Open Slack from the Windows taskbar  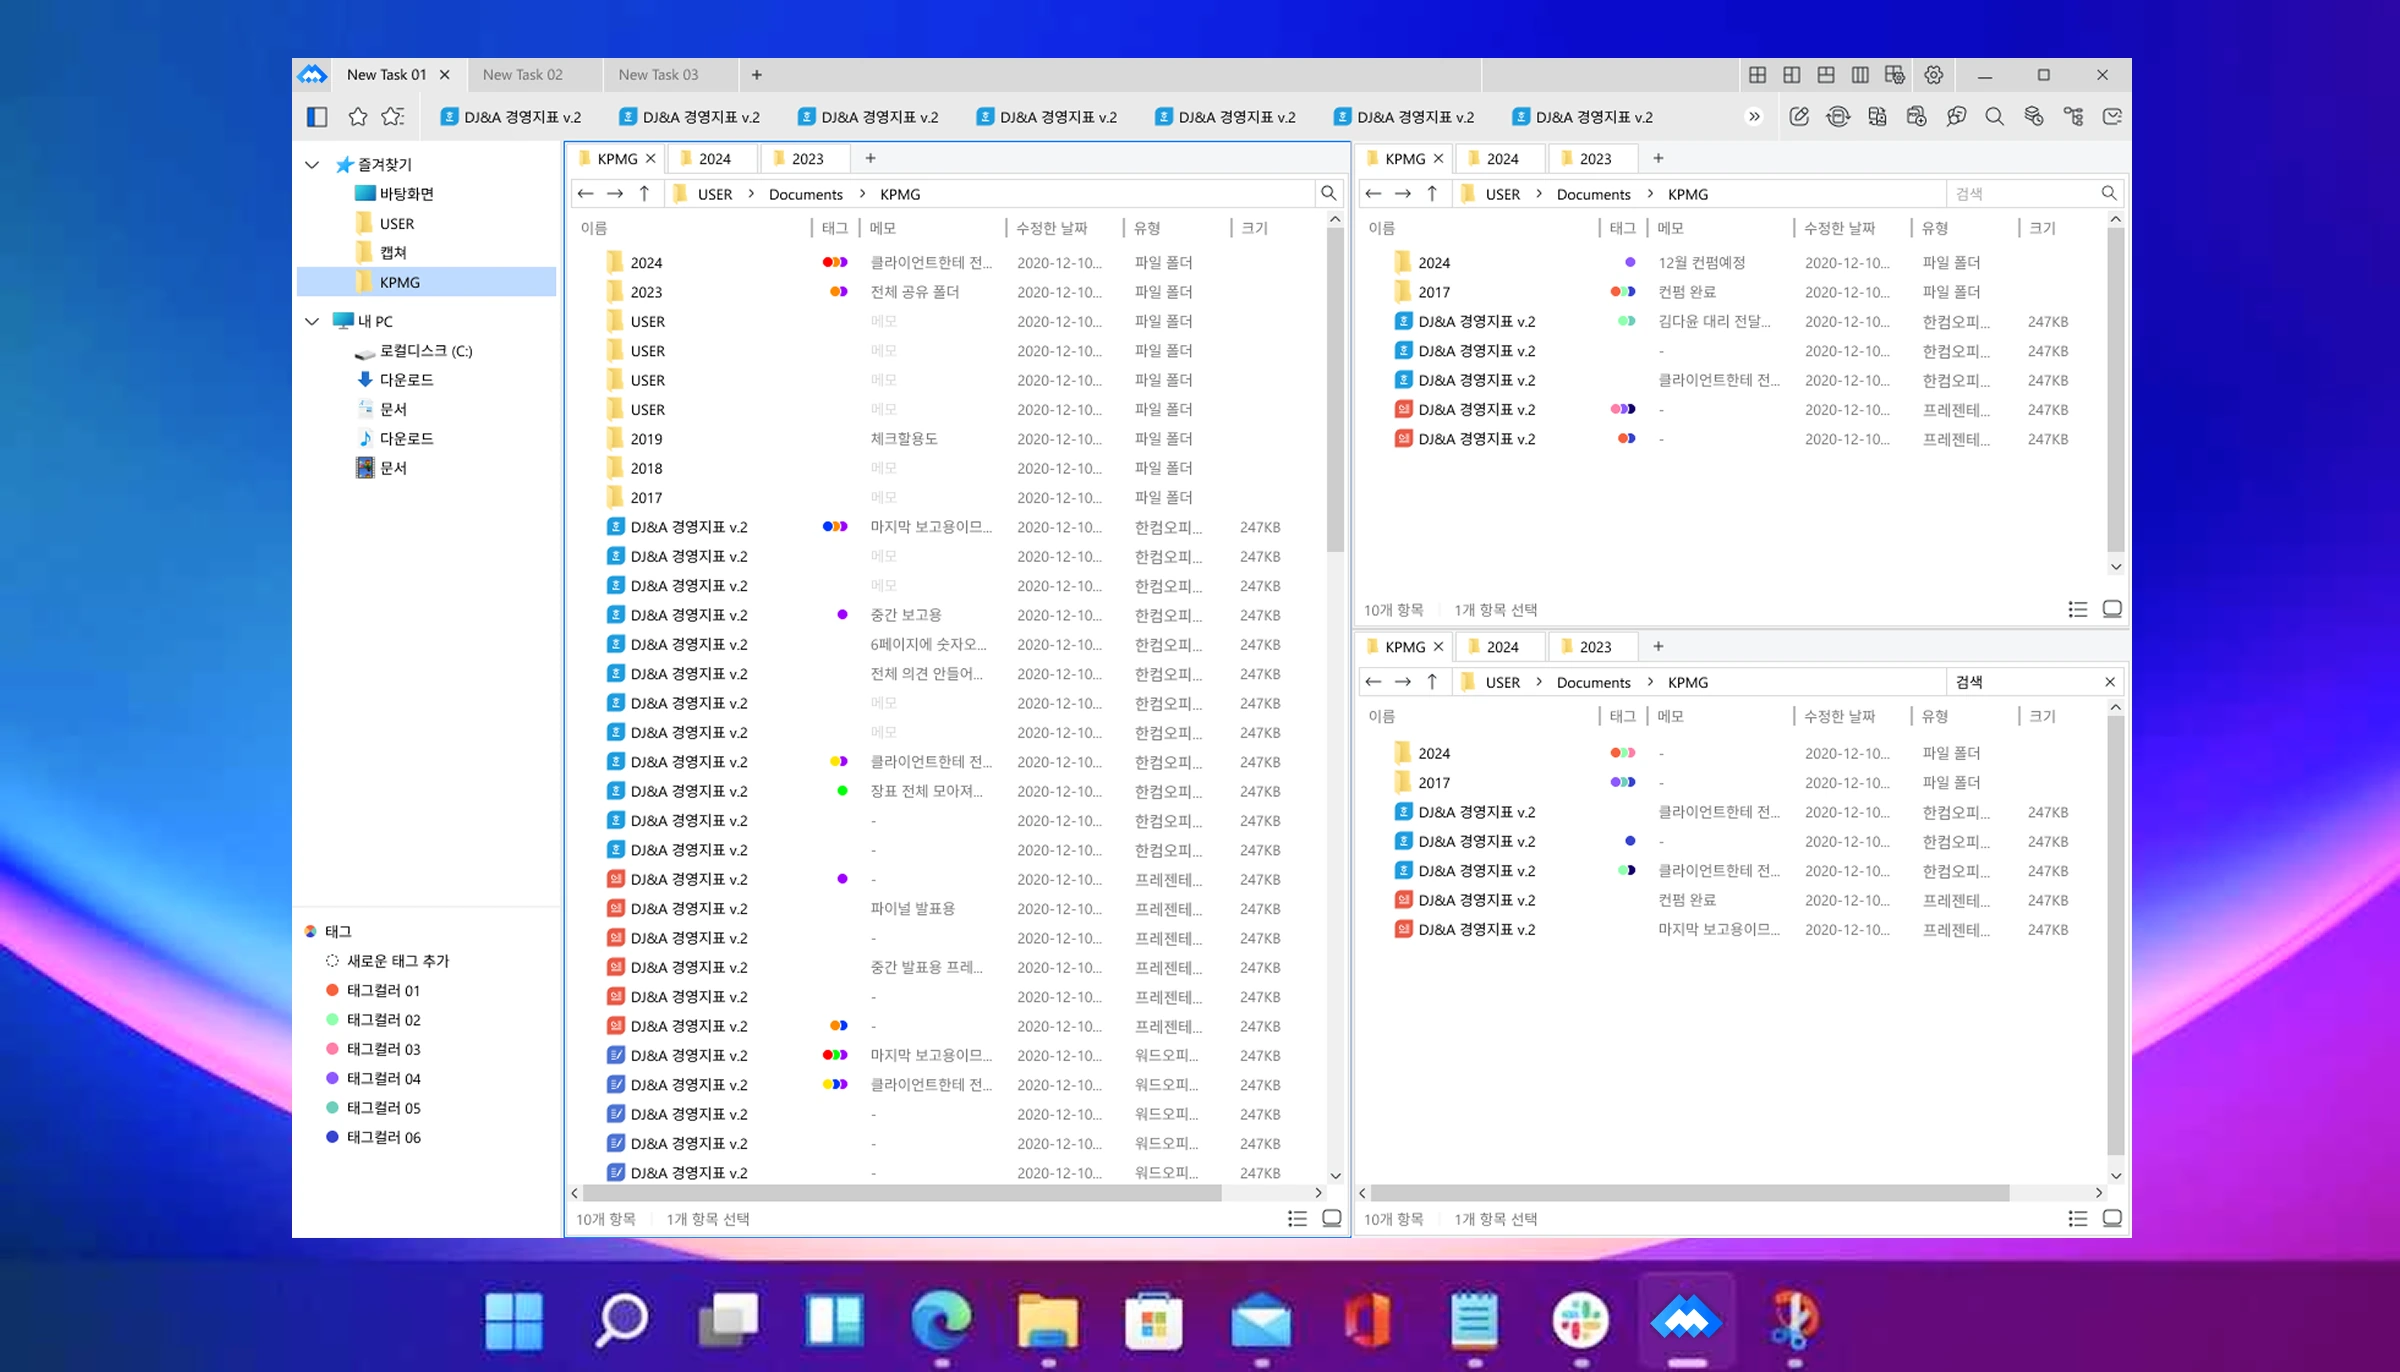(1580, 1320)
